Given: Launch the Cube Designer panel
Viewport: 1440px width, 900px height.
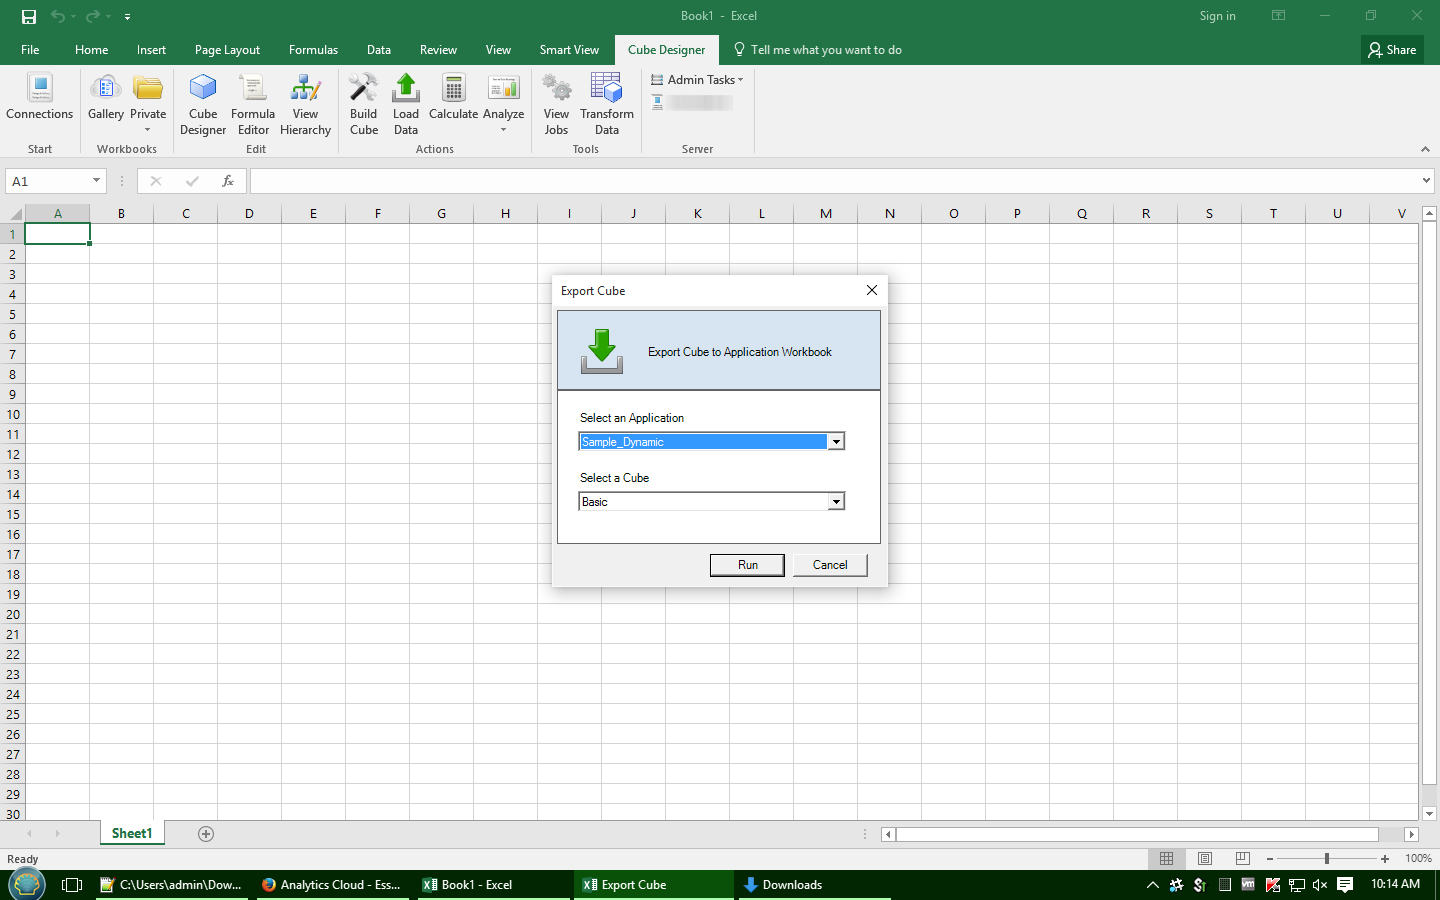Looking at the screenshot, I should 203,105.
